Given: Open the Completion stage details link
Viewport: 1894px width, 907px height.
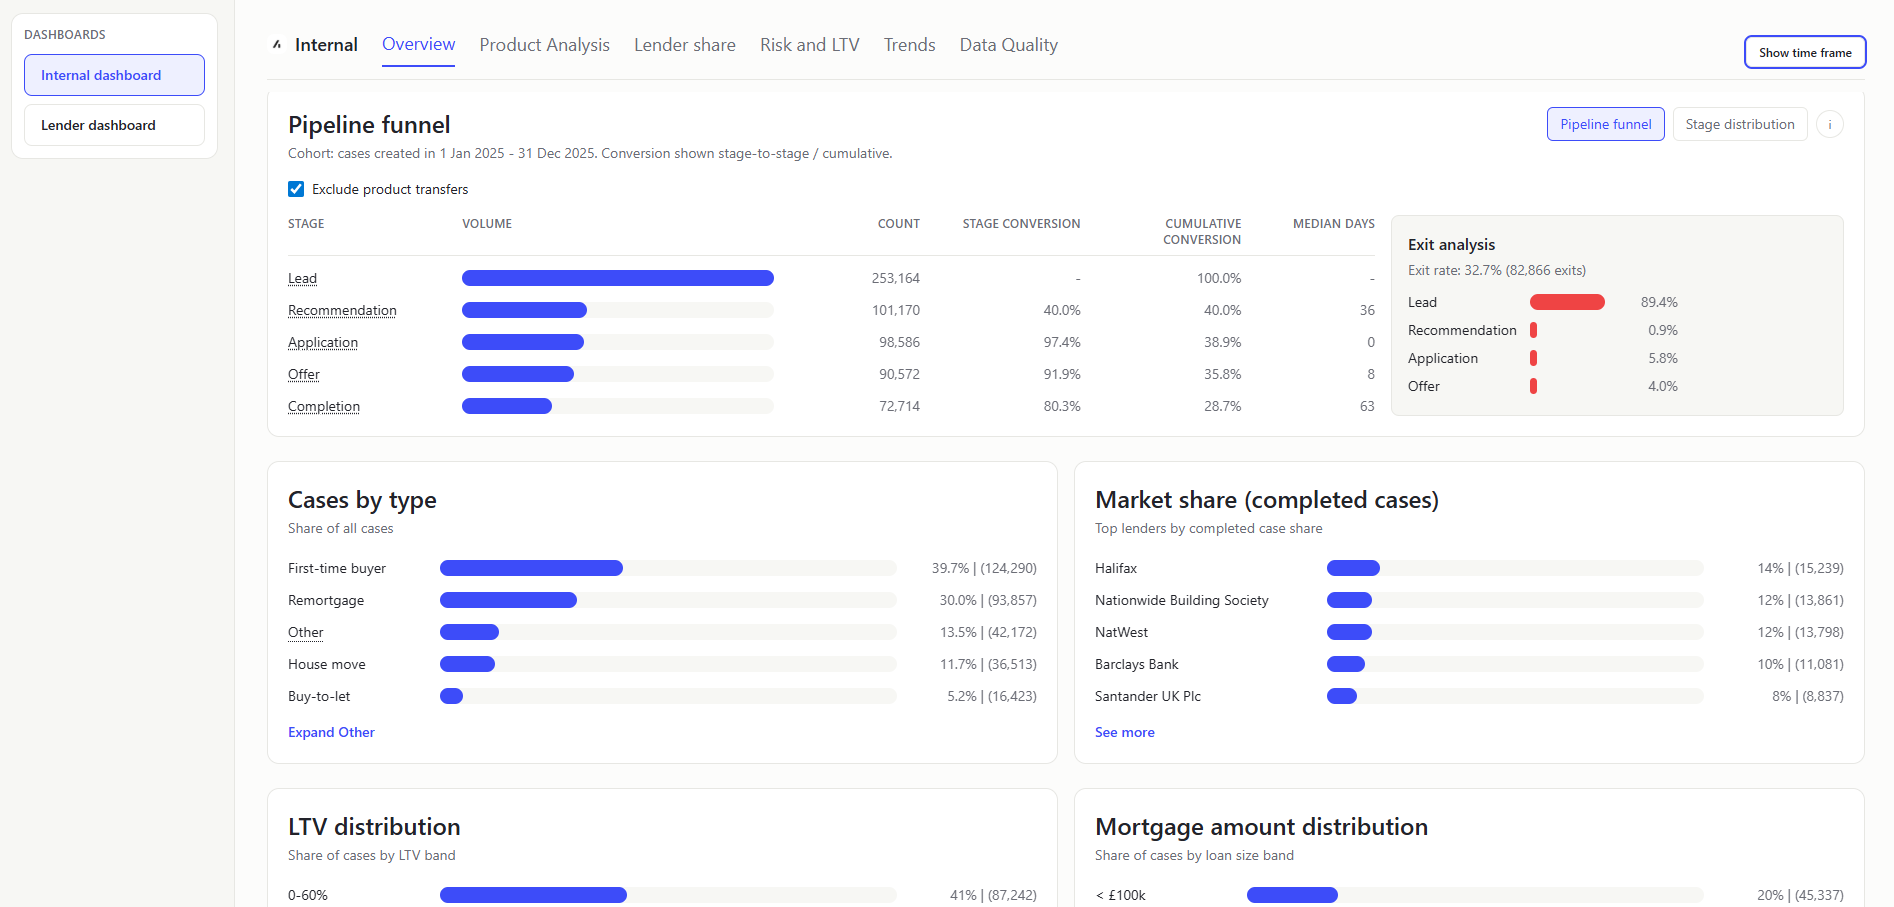Looking at the screenshot, I should tap(323, 406).
